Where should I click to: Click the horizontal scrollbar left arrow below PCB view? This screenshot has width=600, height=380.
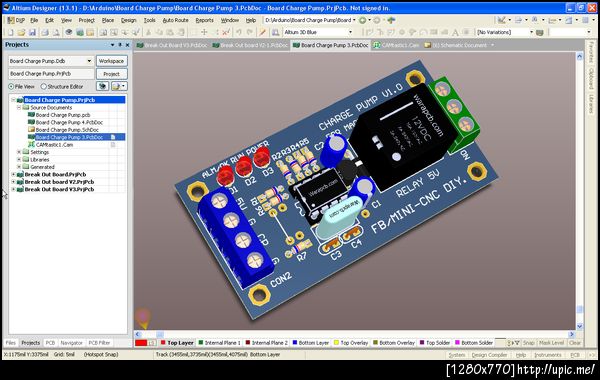point(138,334)
